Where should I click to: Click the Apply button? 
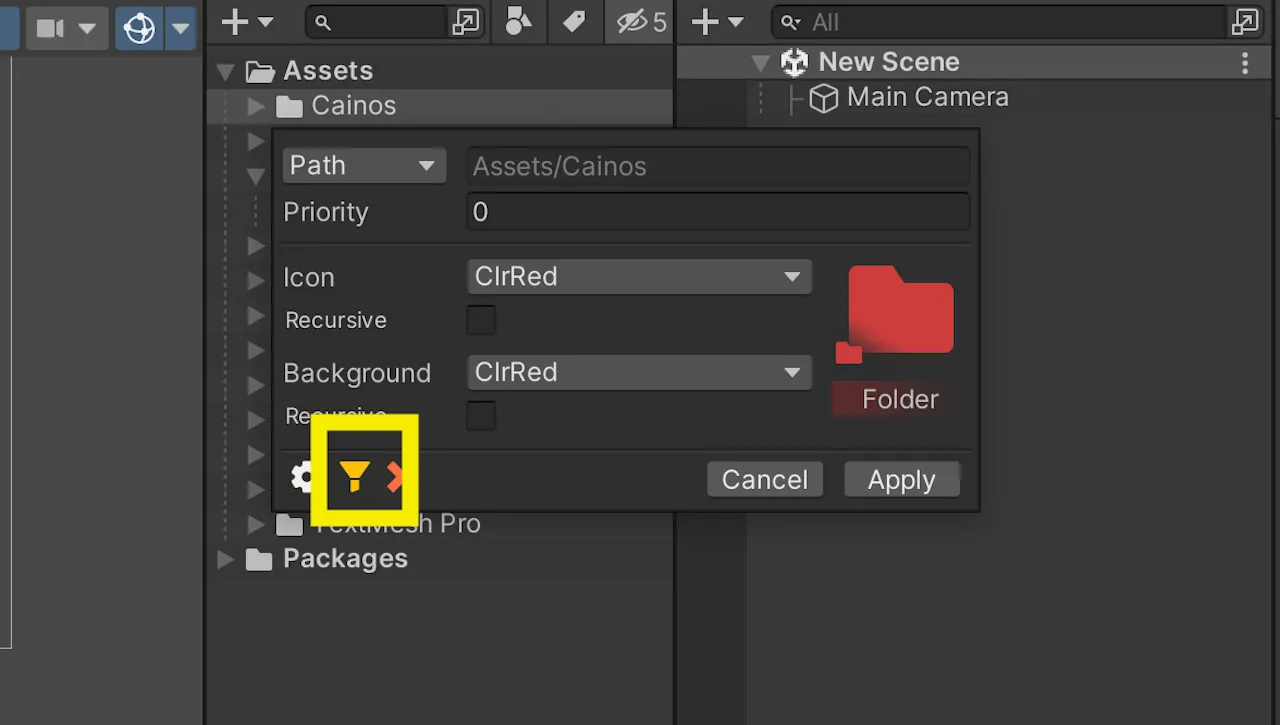[x=902, y=480]
